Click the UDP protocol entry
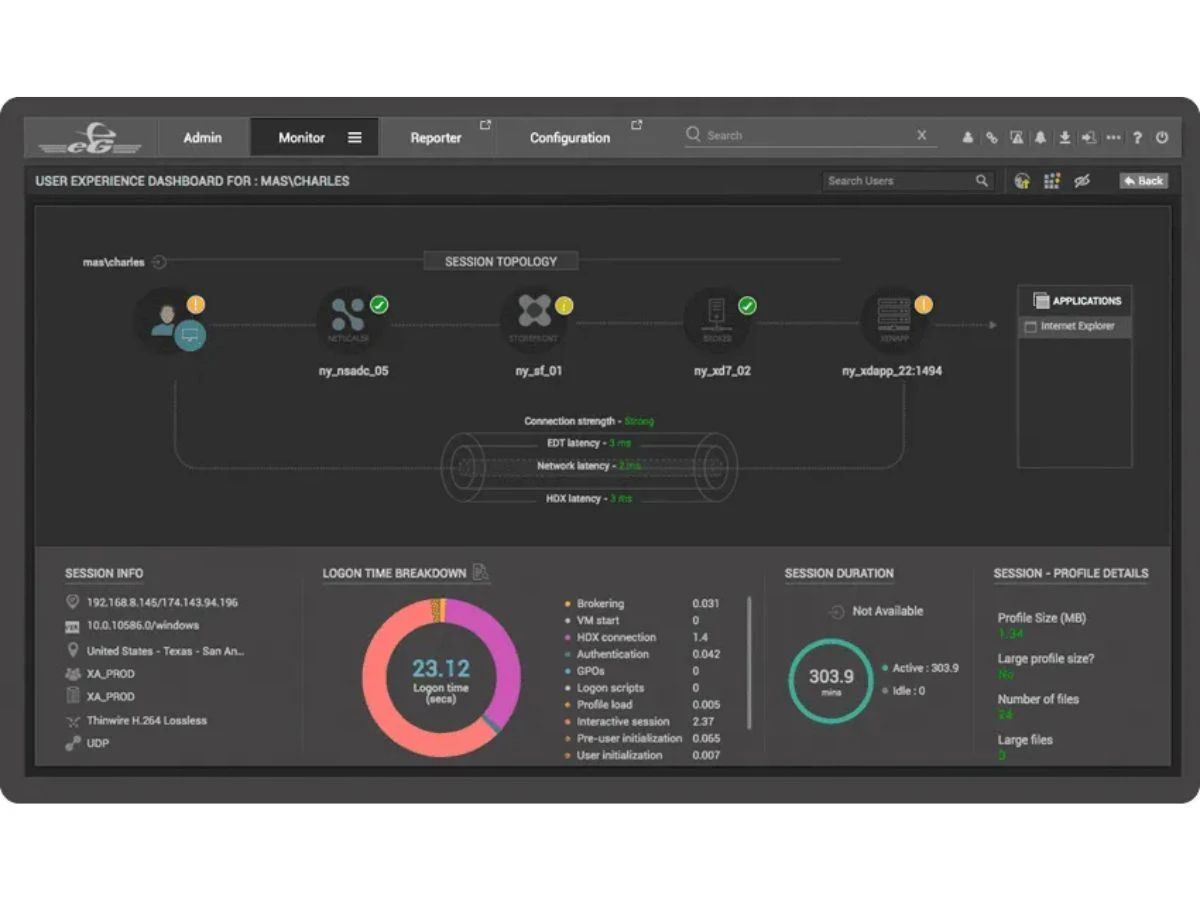The image size is (1200, 900). [x=97, y=743]
